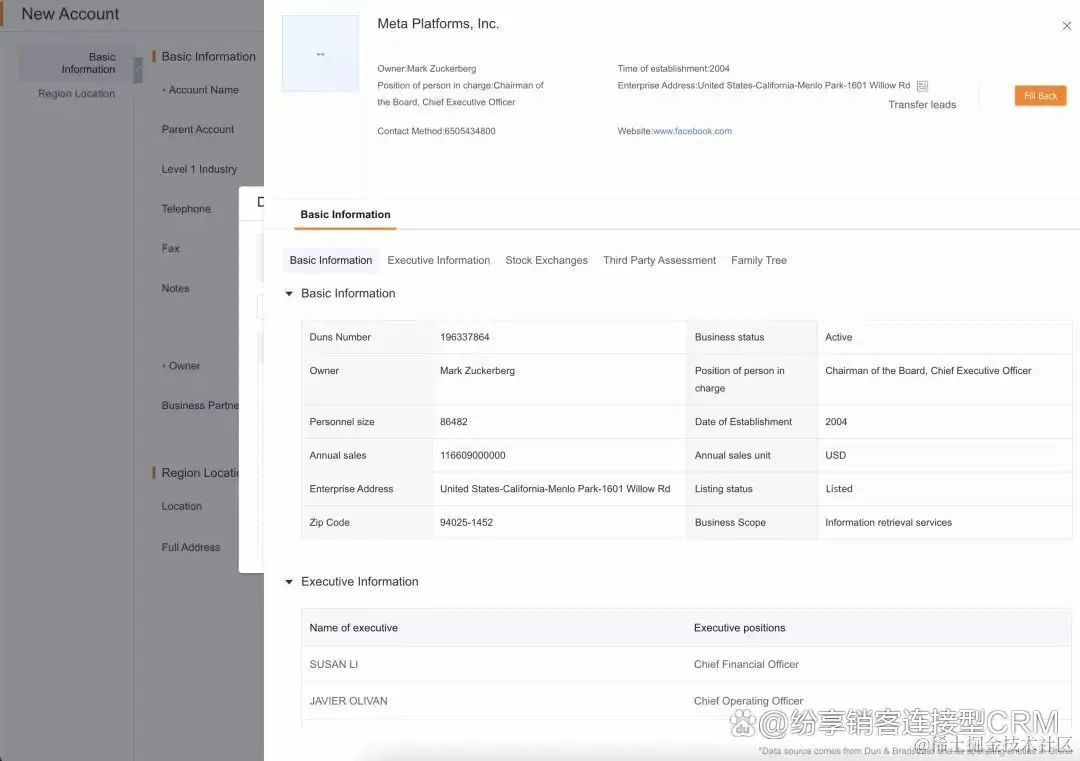Switch to Executive Information tab
The height and width of the screenshot is (761, 1080).
point(439,260)
